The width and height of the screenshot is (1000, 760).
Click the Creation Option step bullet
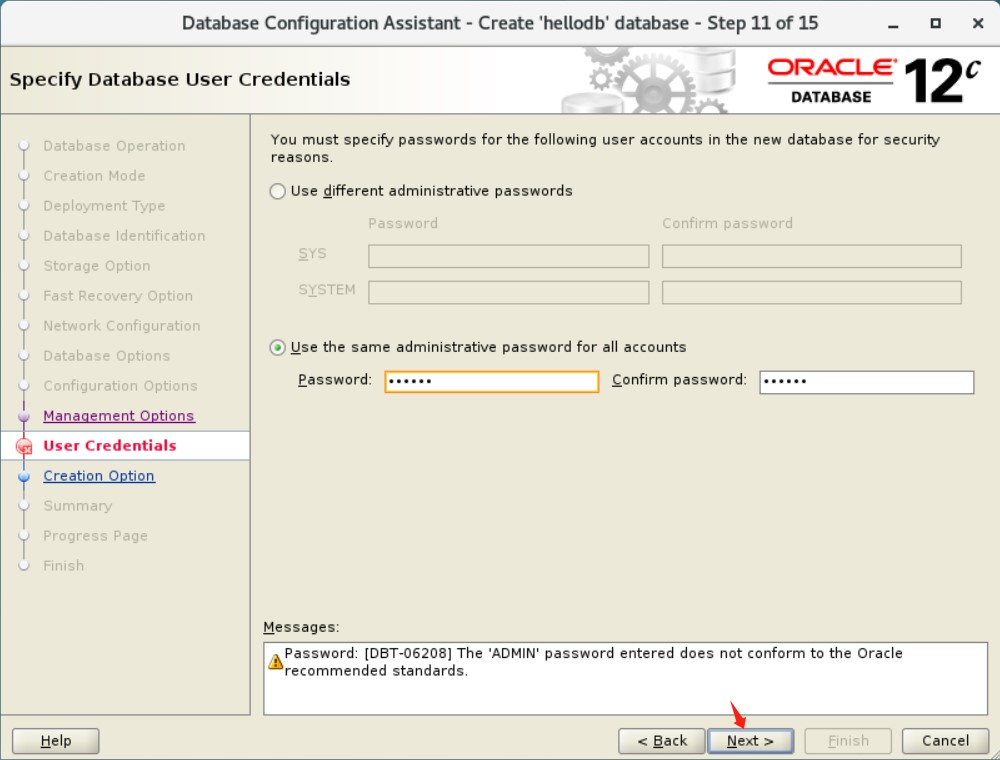pyautogui.click(x=24, y=476)
